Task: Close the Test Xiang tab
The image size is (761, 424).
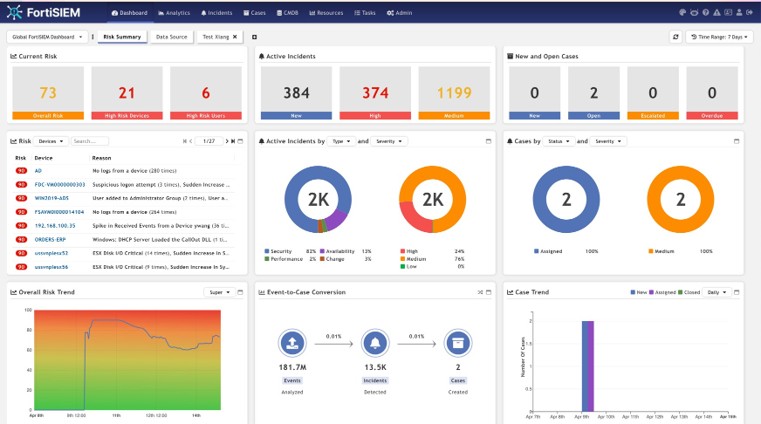Action: (235, 36)
